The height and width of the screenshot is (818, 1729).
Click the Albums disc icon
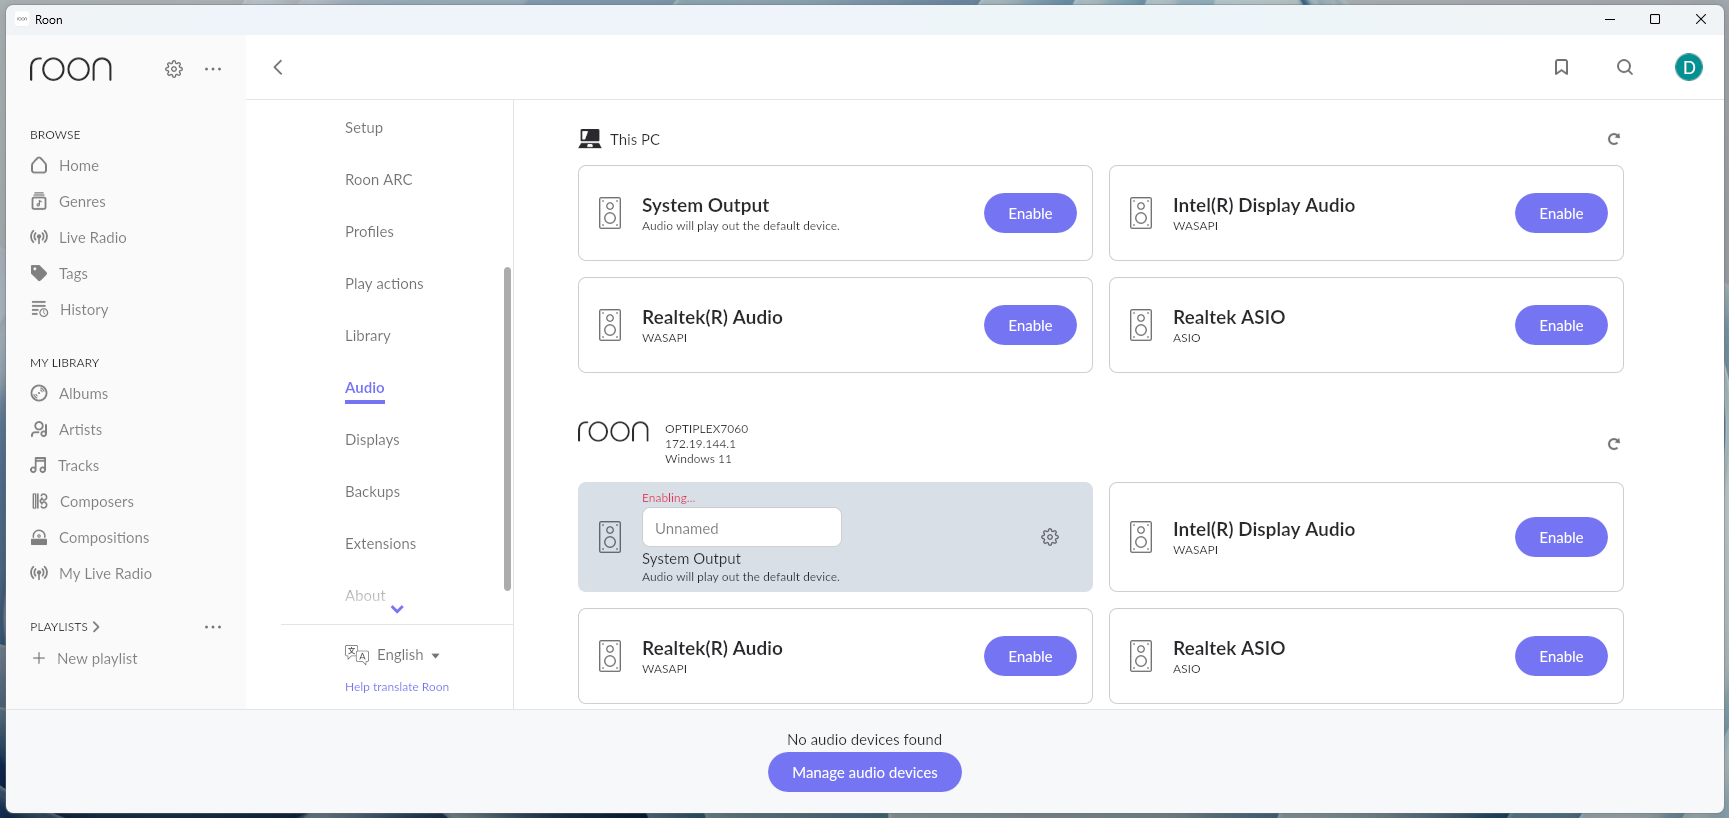point(39,393)
